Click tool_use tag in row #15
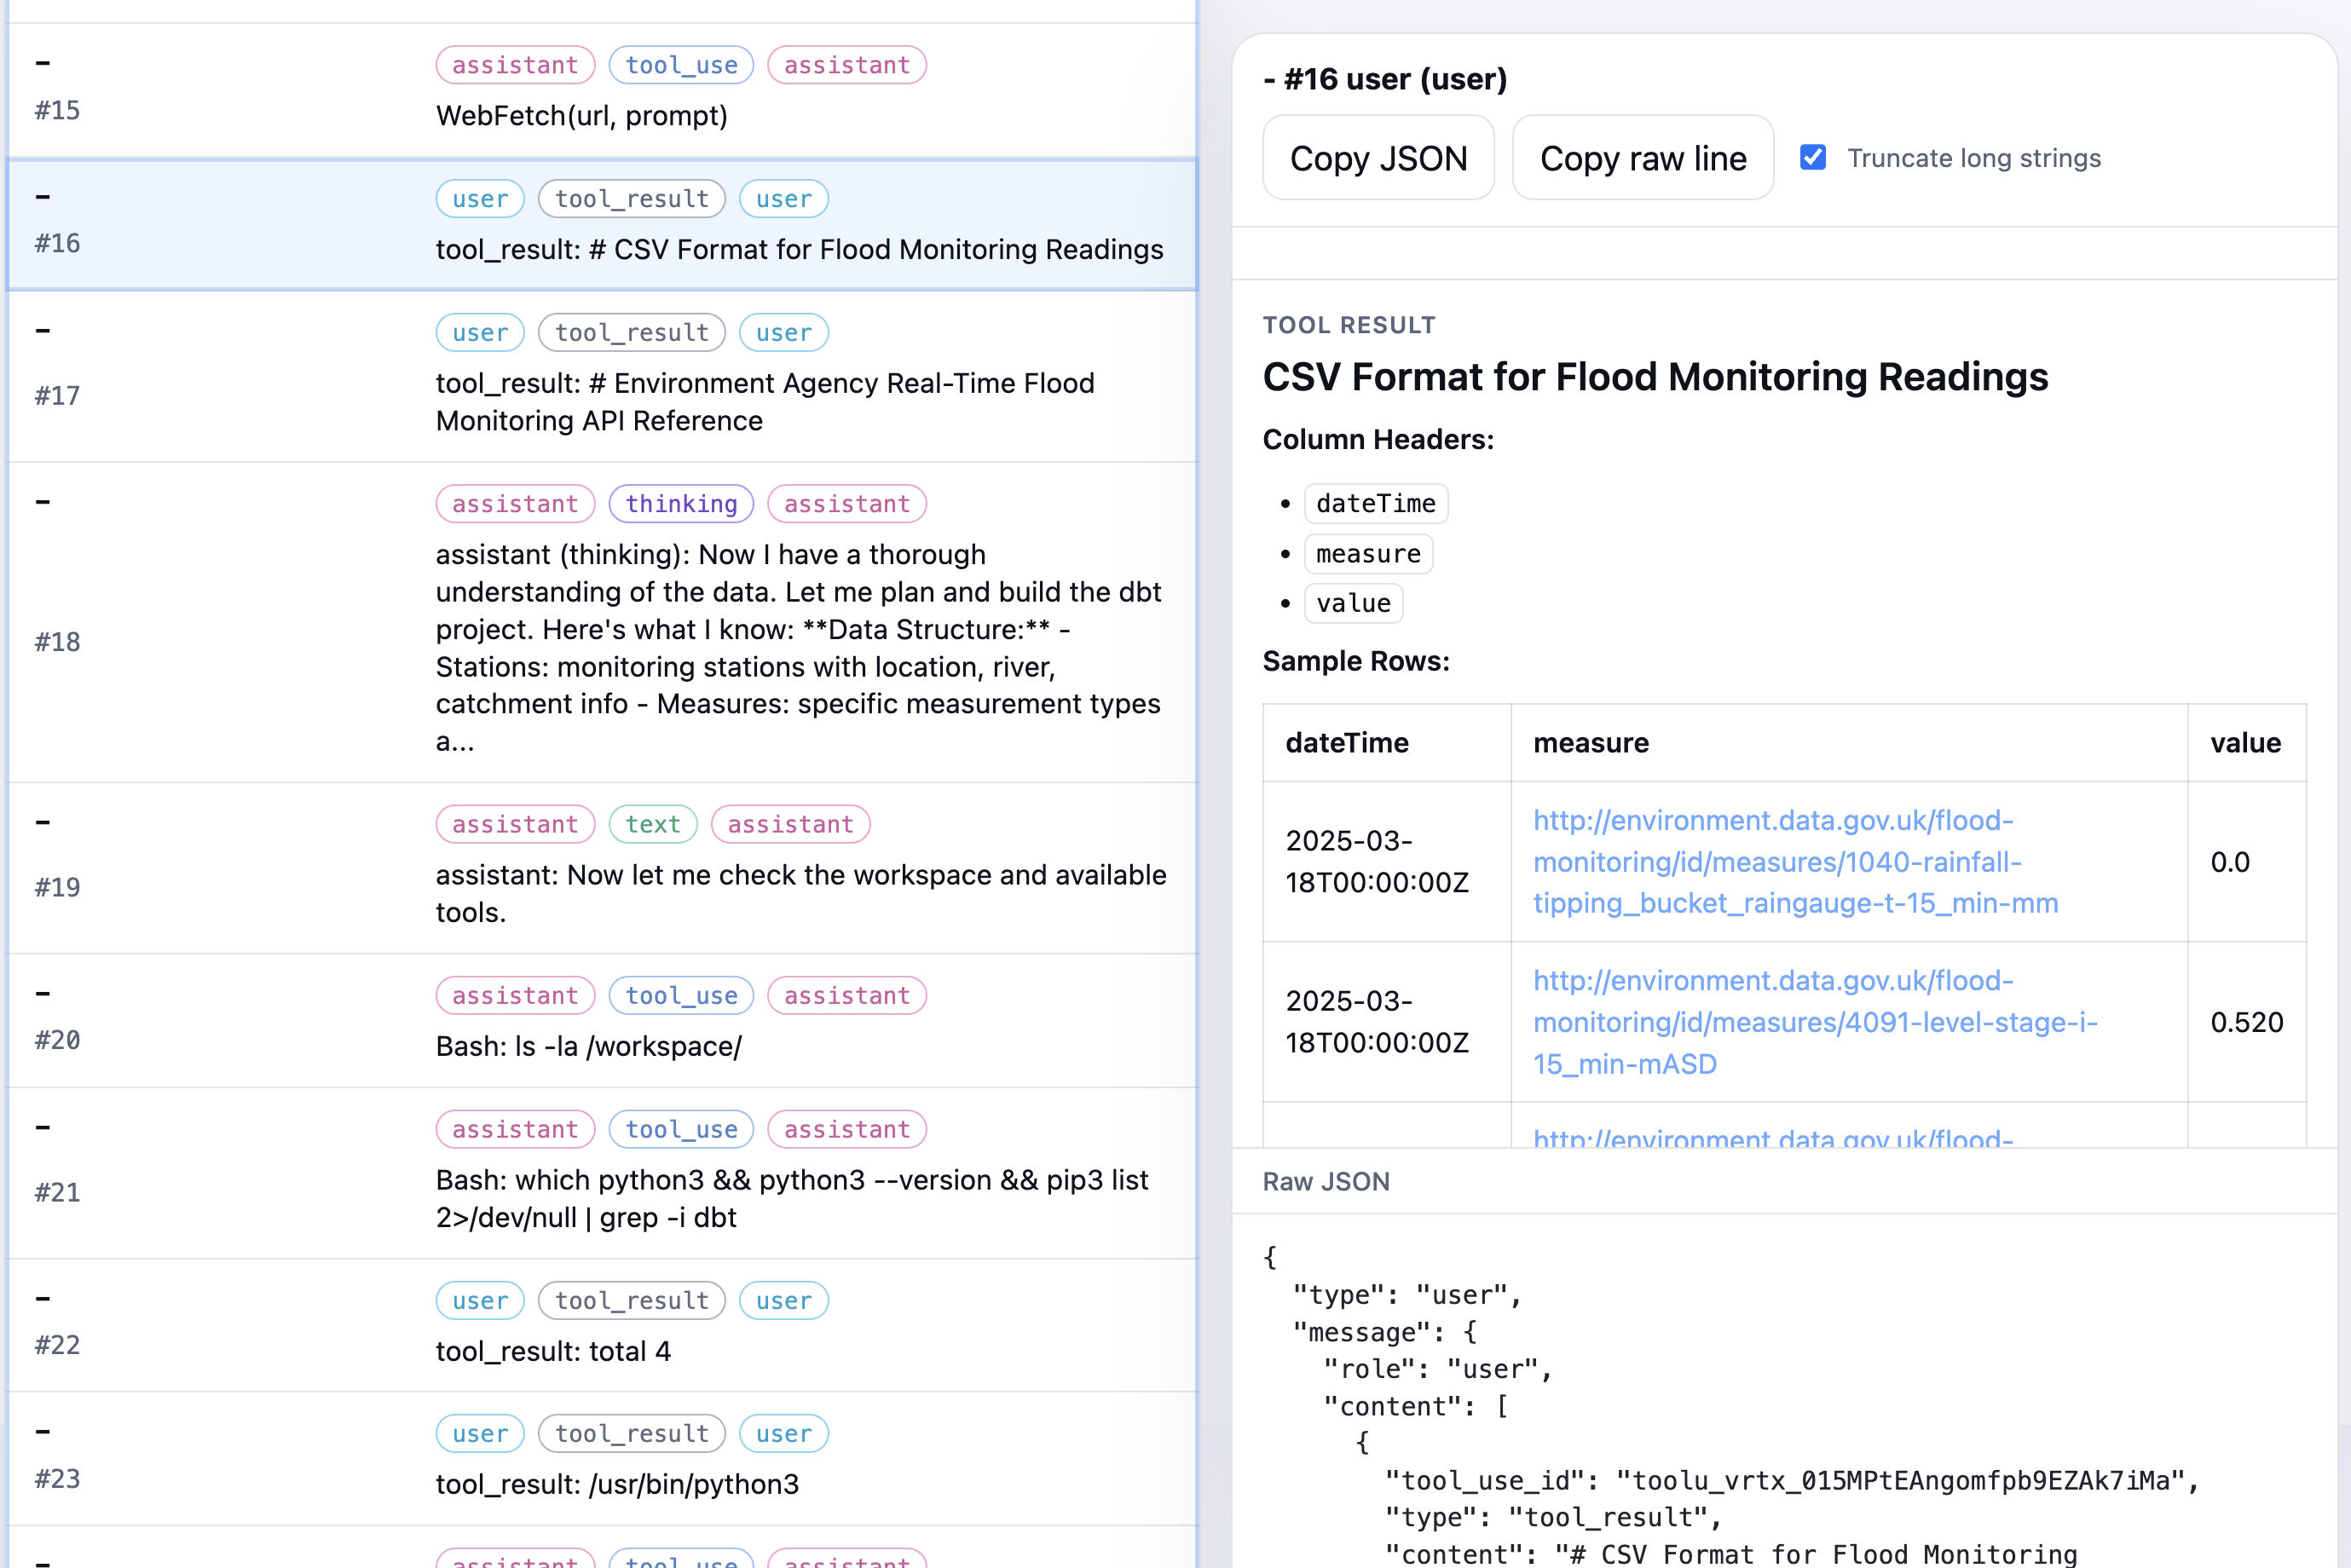Screen dimensions: 2351x1568 click(681, 65)
